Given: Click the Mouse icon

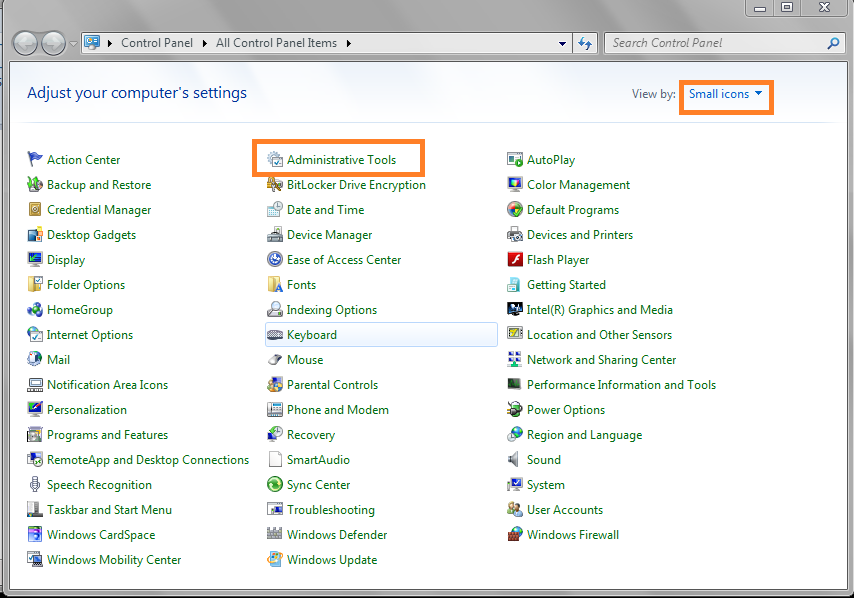Looking at the screenshot, I should pos(274,359).
